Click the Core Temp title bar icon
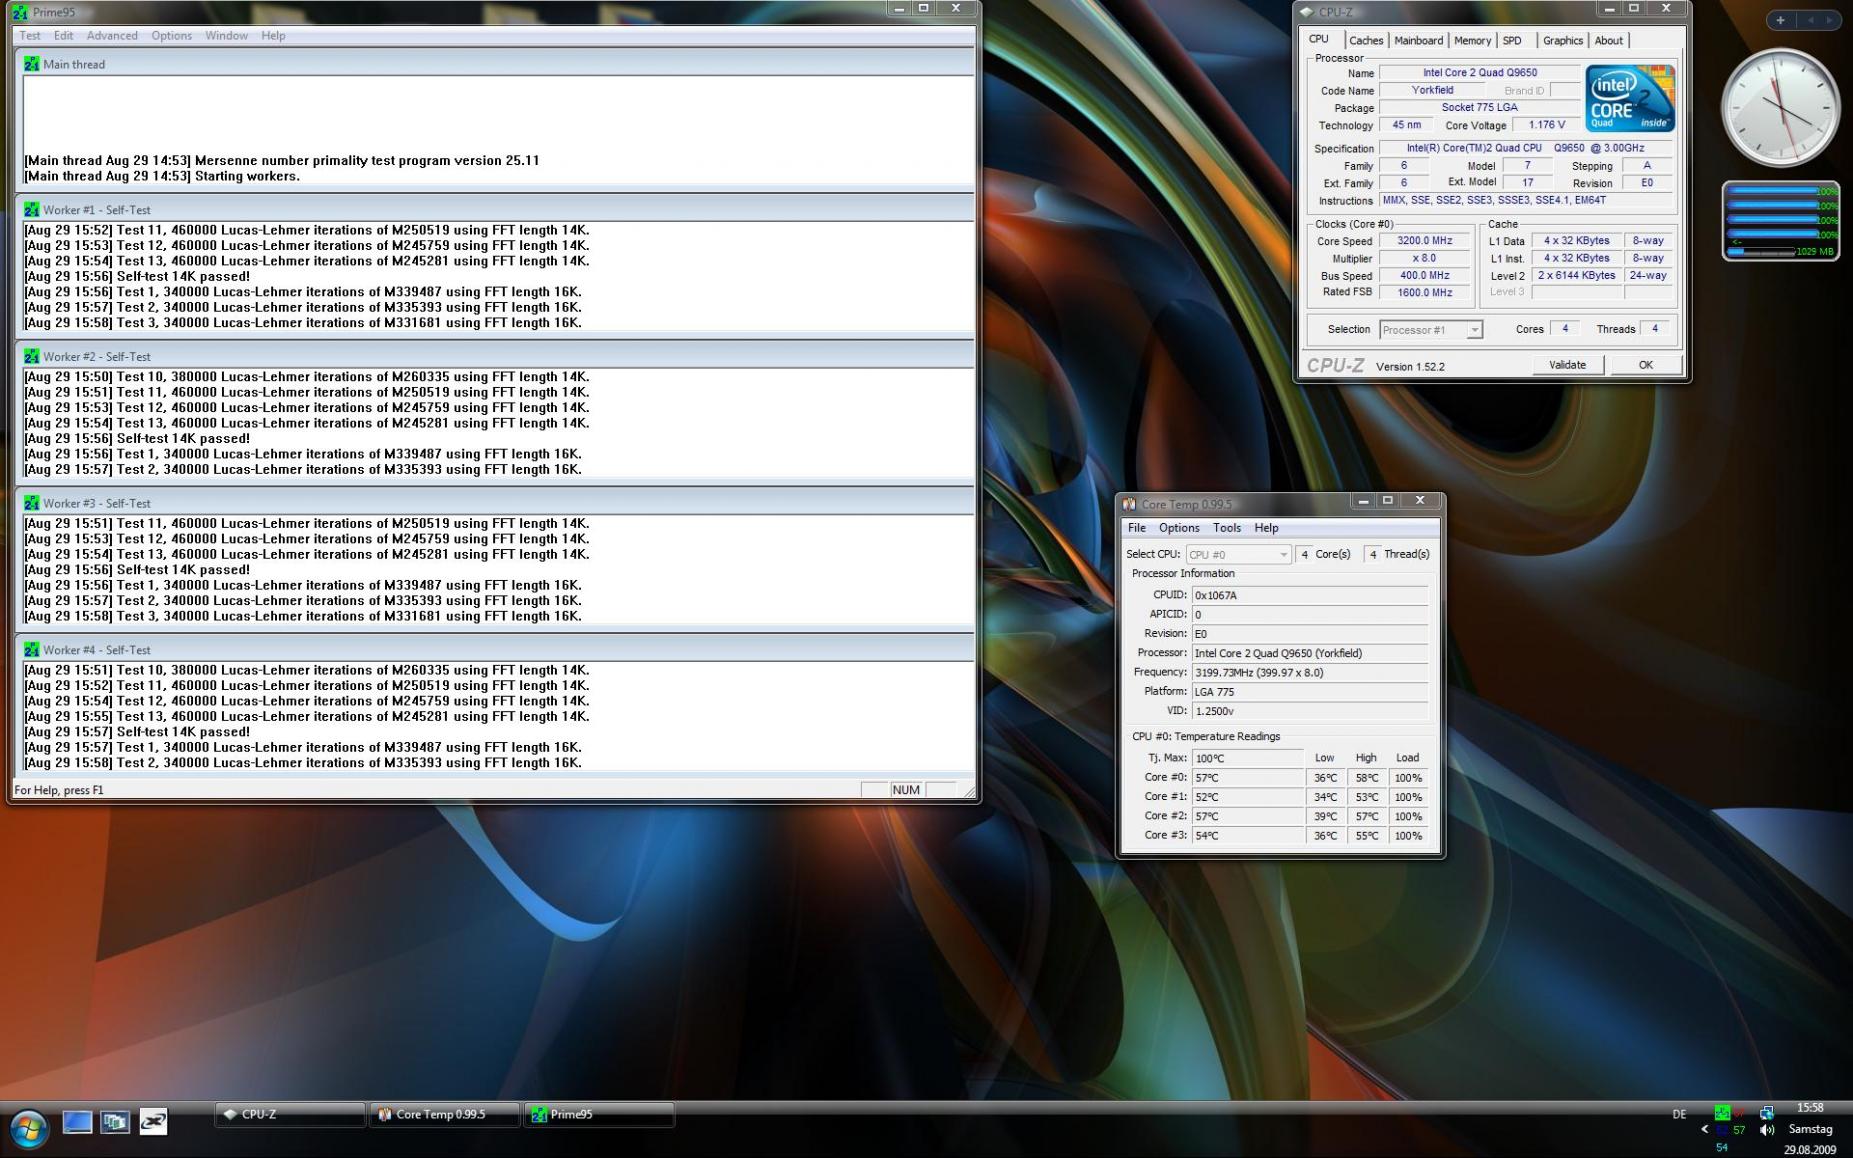Screen dimensions: 1853x1158 [x=1130, y=504]
